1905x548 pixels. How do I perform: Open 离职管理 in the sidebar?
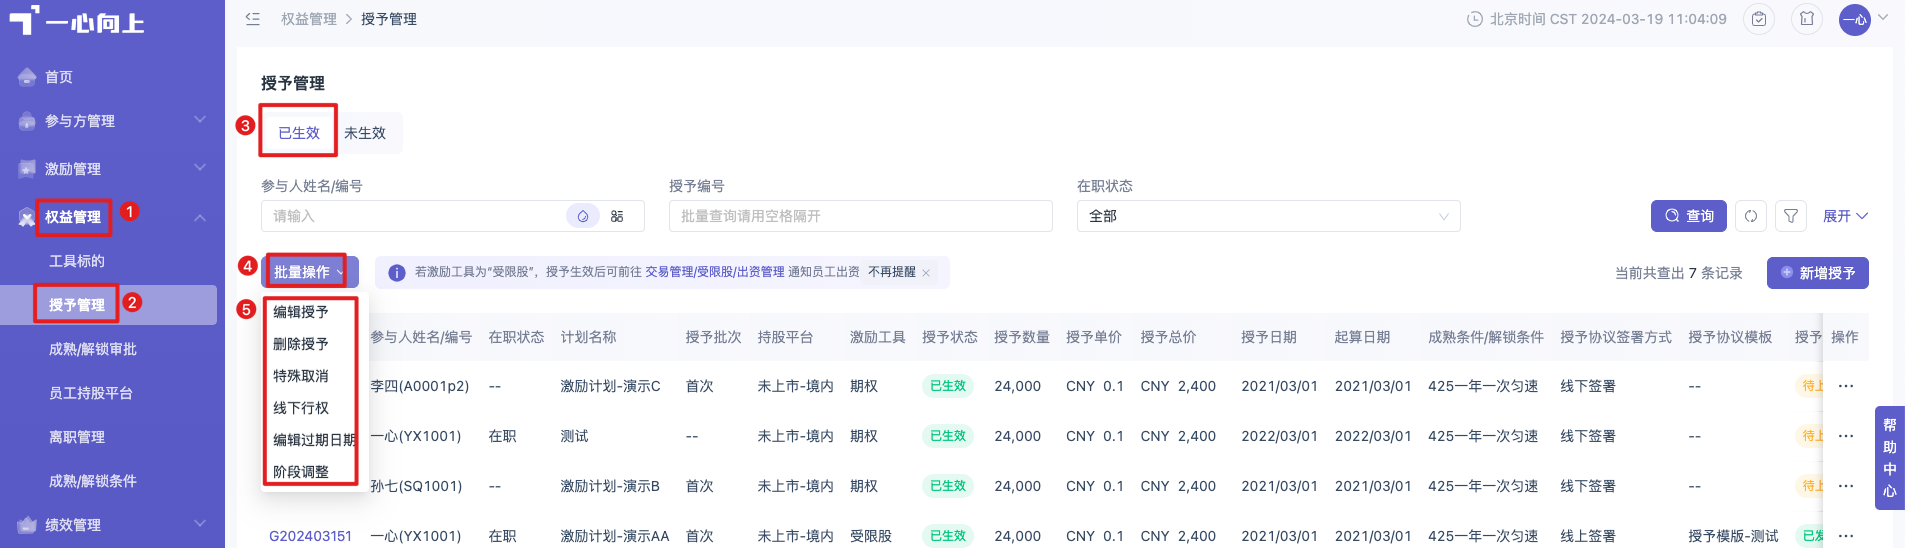coord(77,437)
